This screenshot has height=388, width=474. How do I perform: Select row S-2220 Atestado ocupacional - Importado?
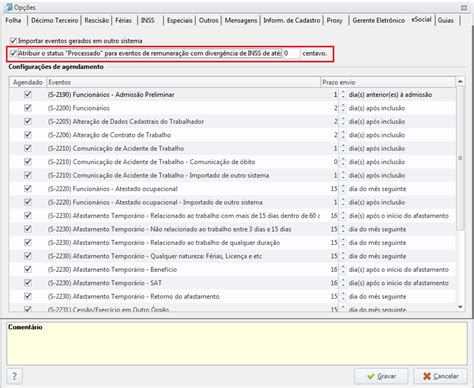(232, 202)
